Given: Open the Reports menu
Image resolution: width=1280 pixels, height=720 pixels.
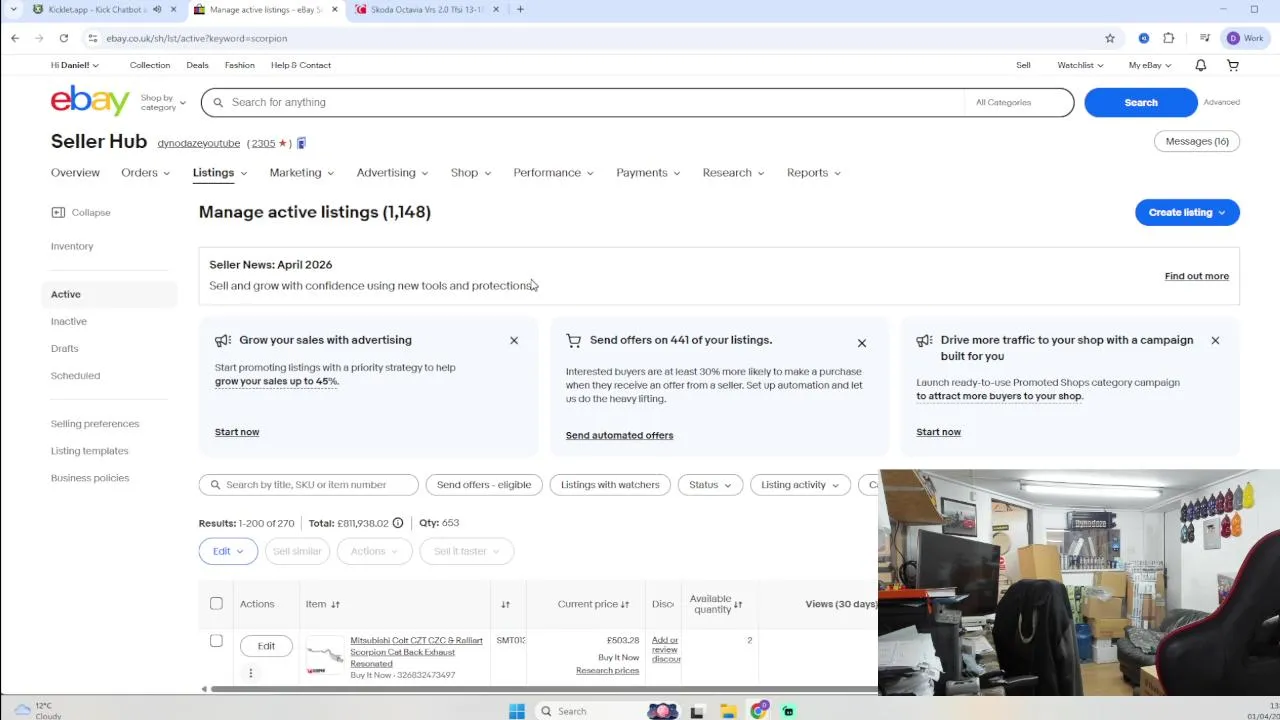Looking at the screenshot, I should pos(813,173).
